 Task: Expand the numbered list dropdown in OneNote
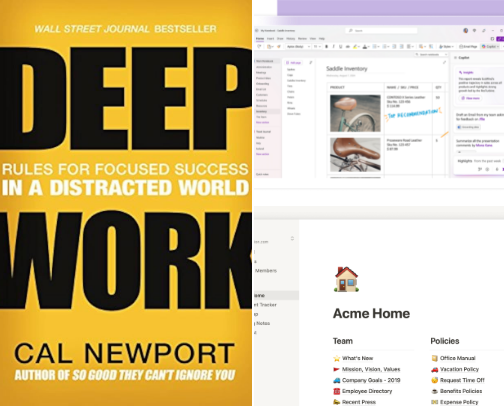pos(388,47)
